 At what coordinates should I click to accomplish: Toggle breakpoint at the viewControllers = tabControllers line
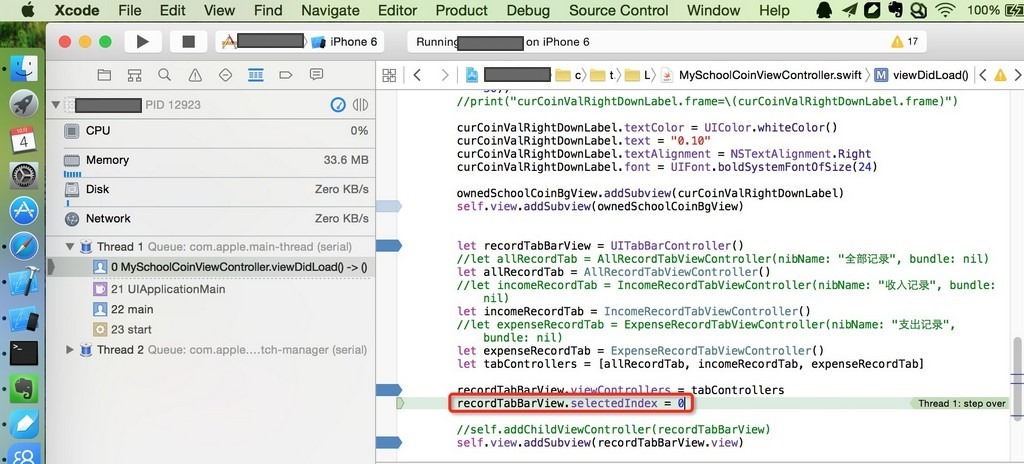coord(389,390)
